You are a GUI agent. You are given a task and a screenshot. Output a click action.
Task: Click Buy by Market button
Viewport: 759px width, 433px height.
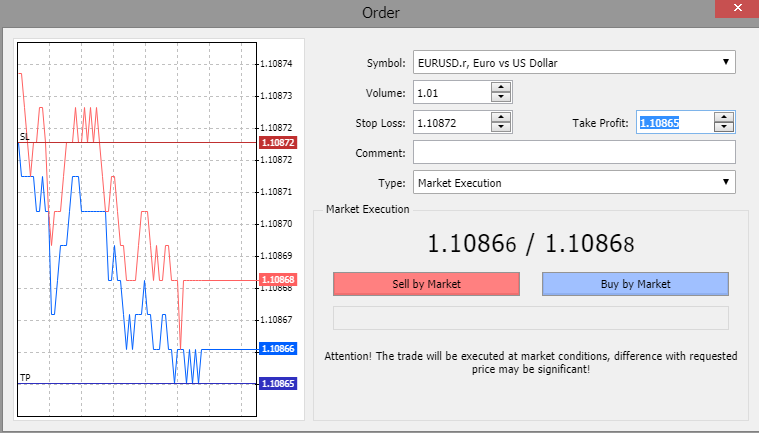click(635, 284)
